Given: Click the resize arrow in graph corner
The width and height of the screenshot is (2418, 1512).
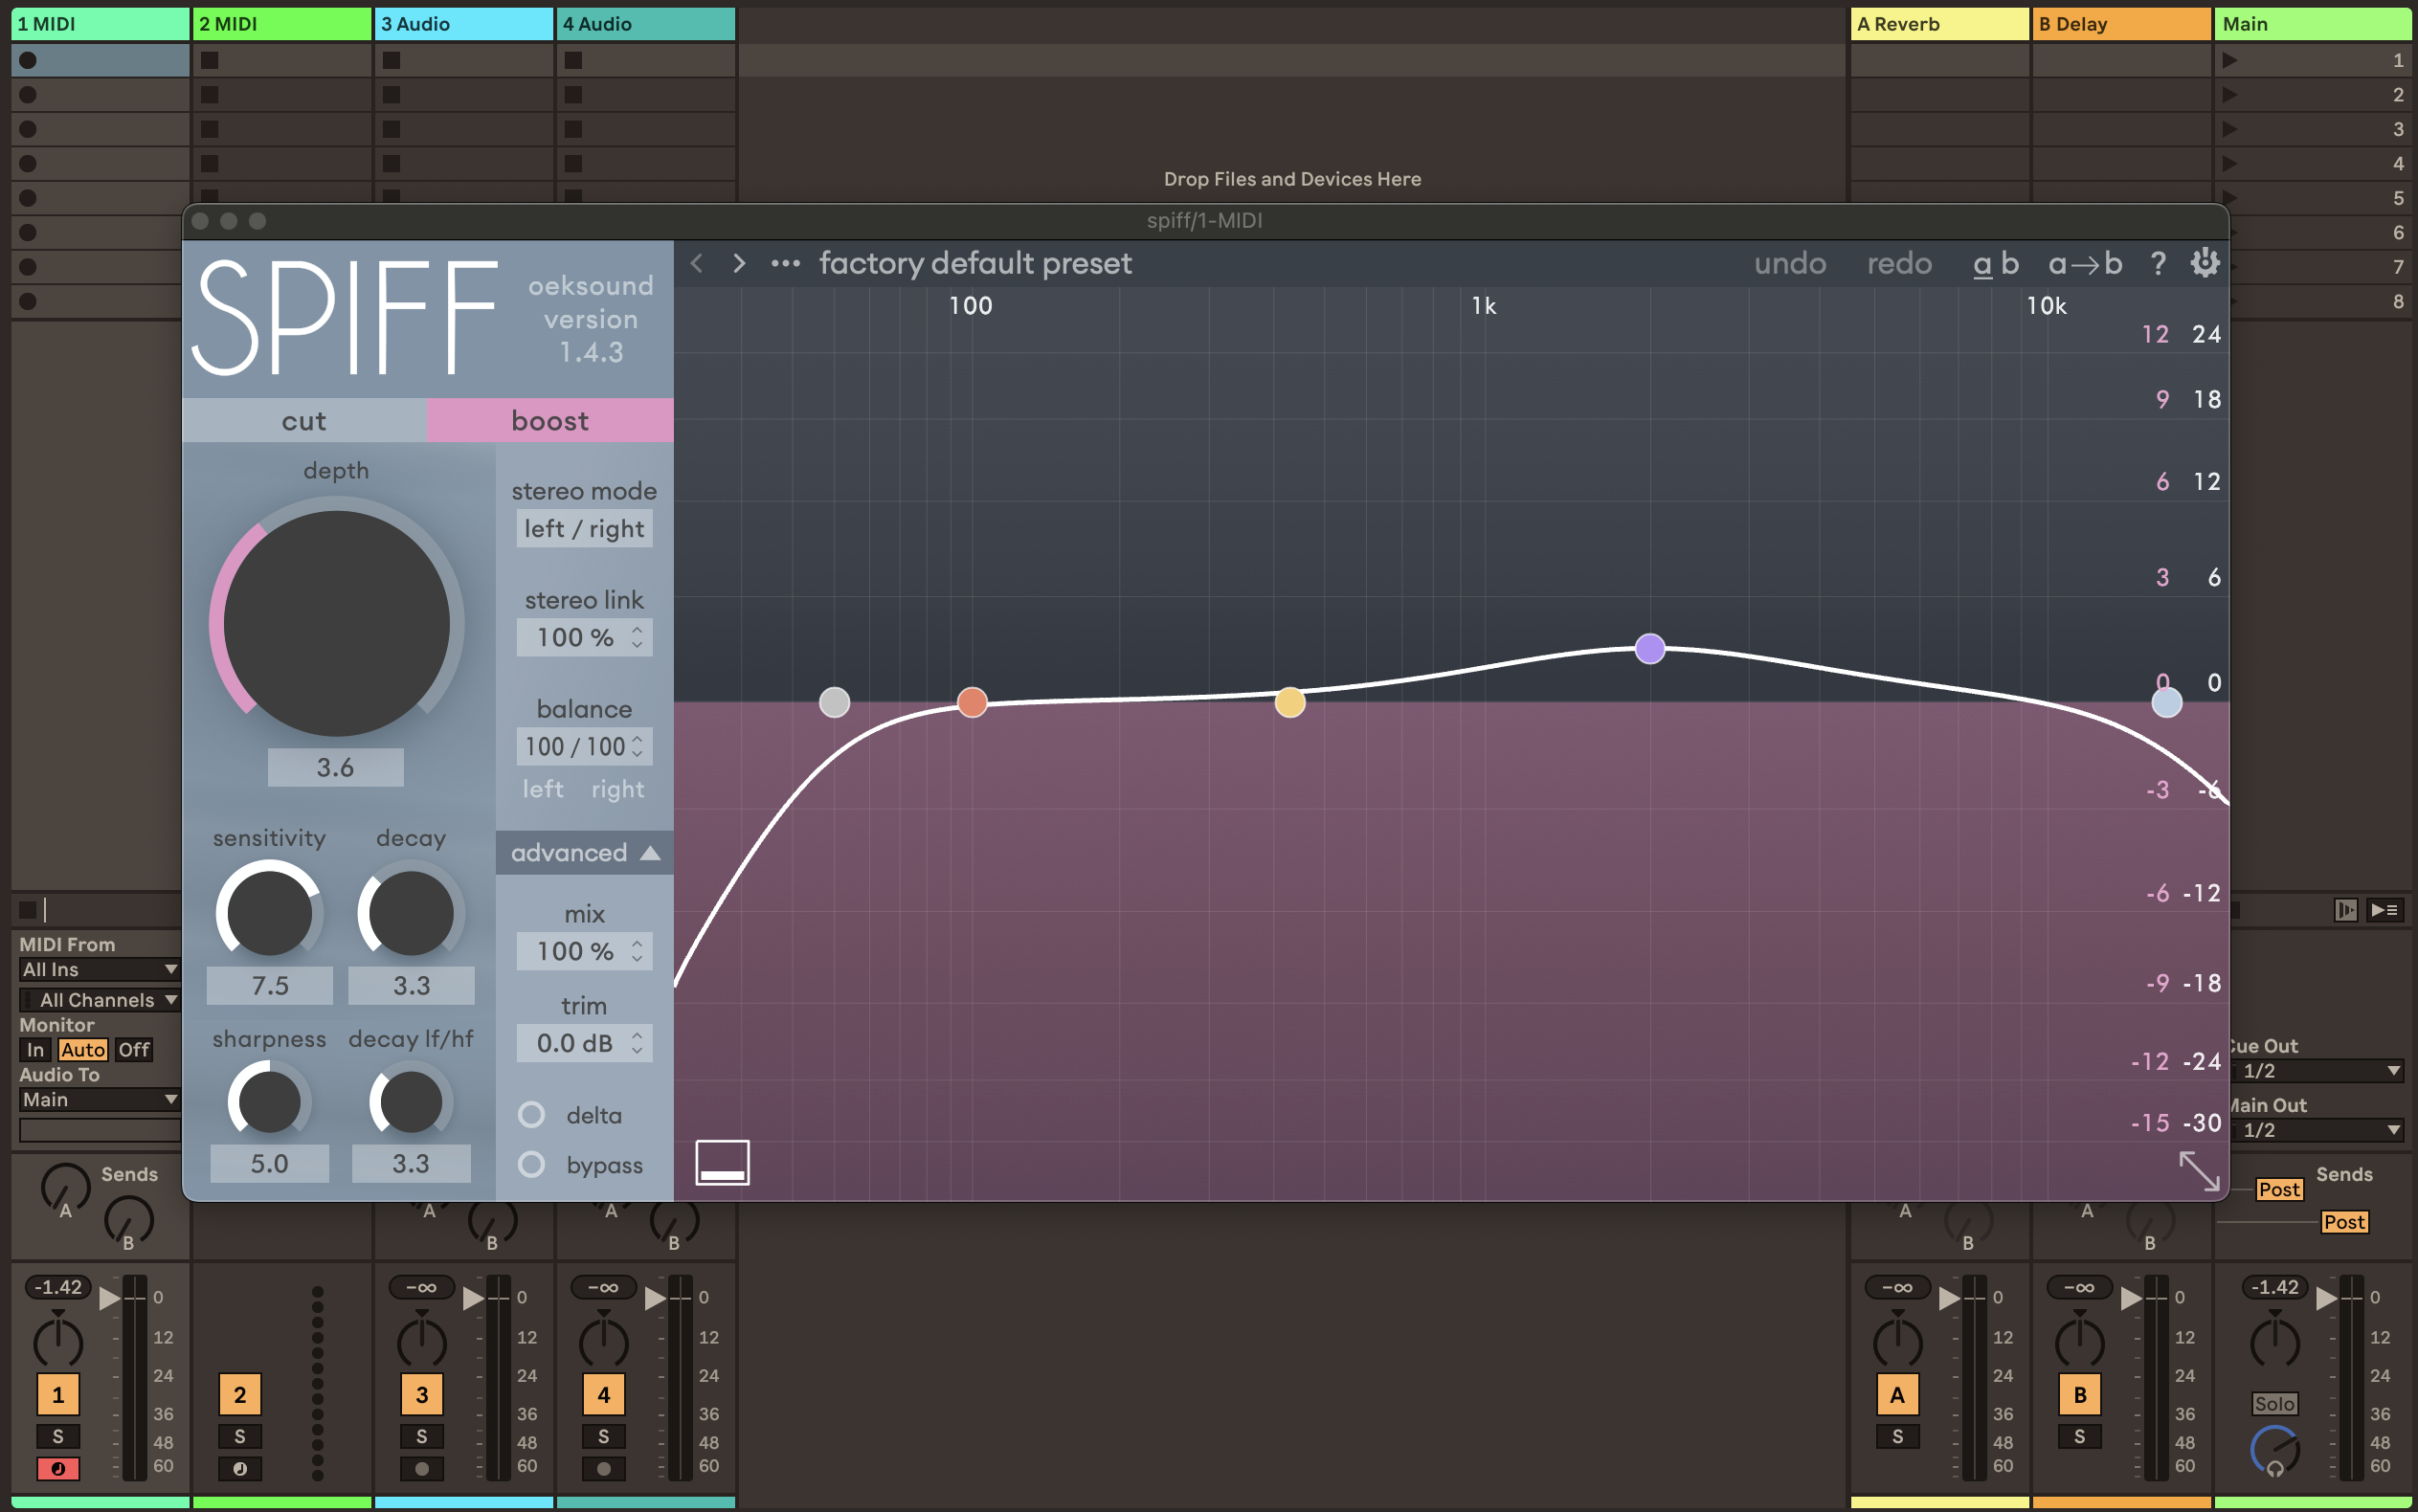Looking at the screenshot, I should point(2198,1170).
